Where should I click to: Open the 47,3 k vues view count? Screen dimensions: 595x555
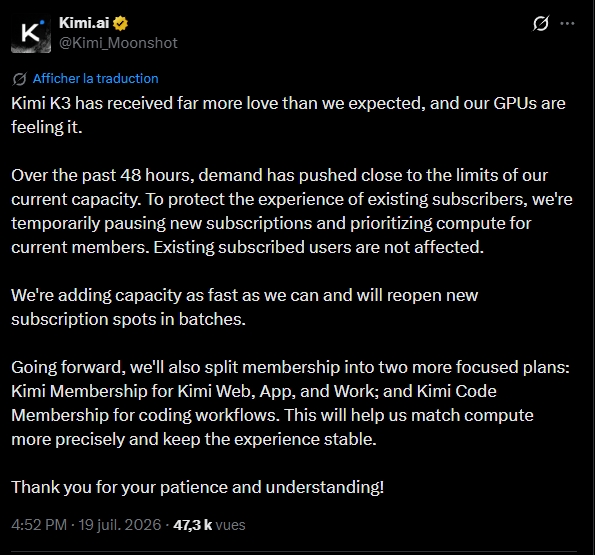(x=209, y=525)
